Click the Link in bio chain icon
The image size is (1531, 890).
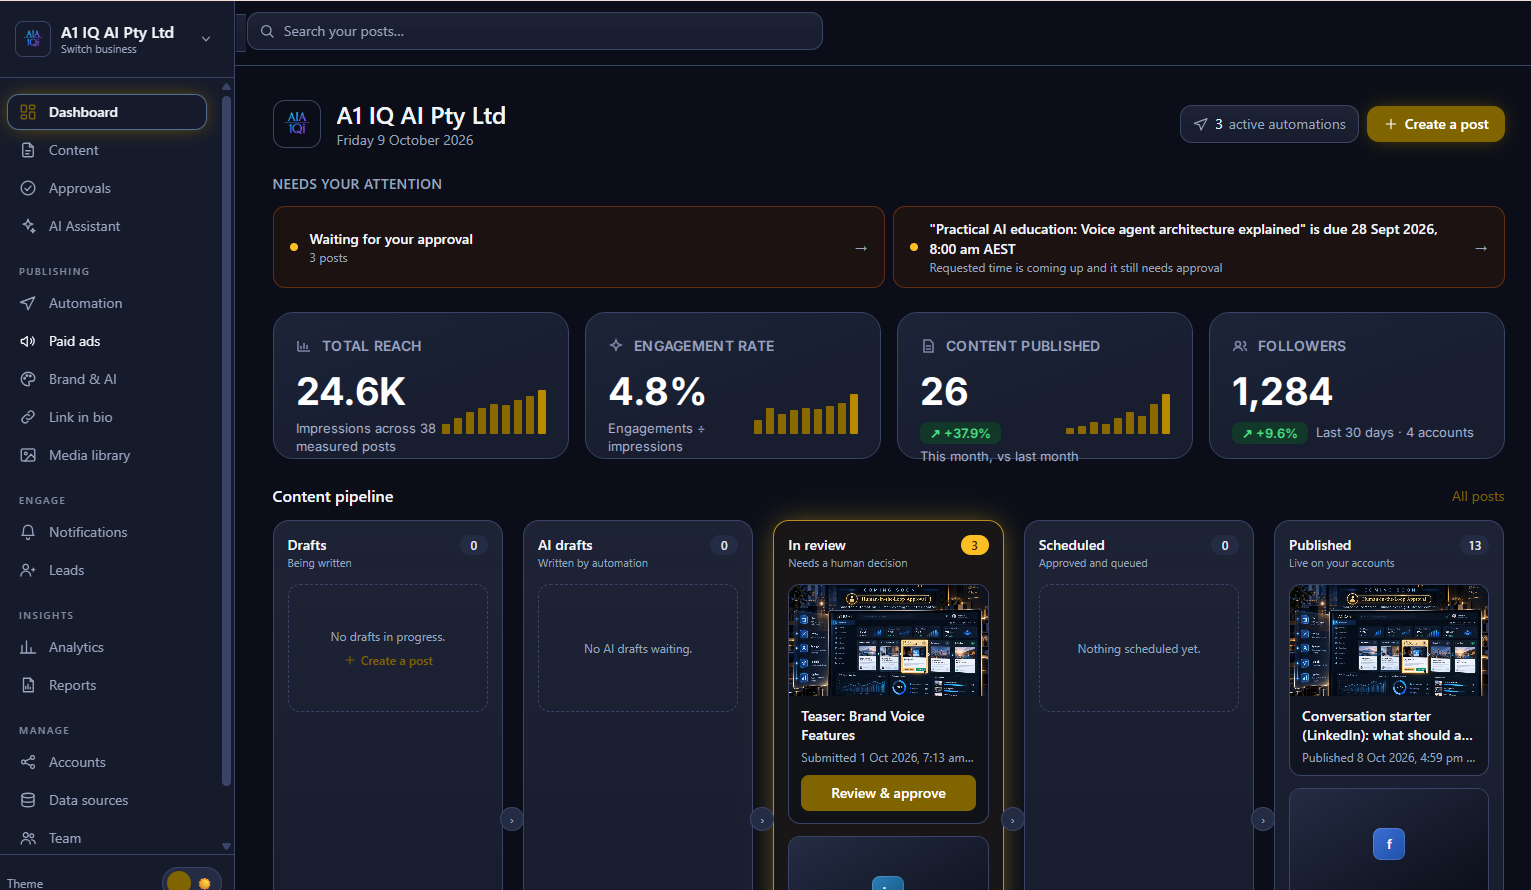tap(28, 417)
